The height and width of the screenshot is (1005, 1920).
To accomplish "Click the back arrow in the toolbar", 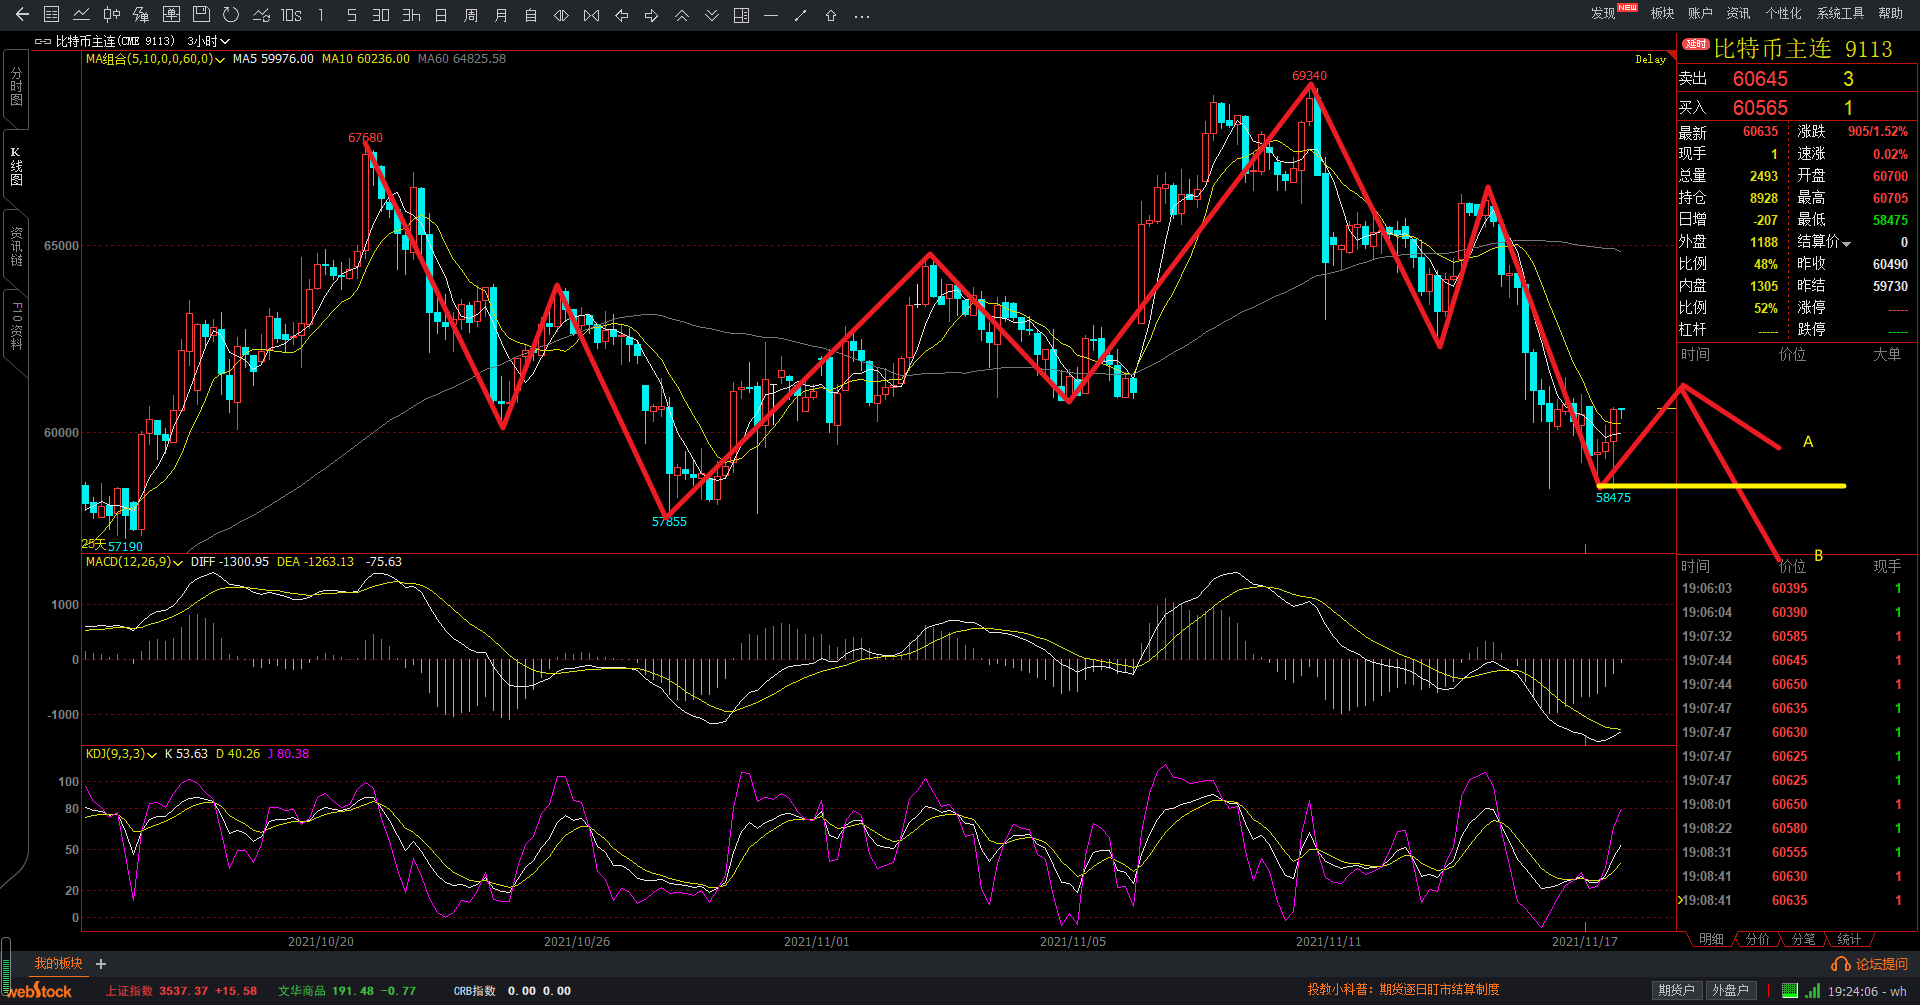I will pyautogui.click(x=22, y=15).
